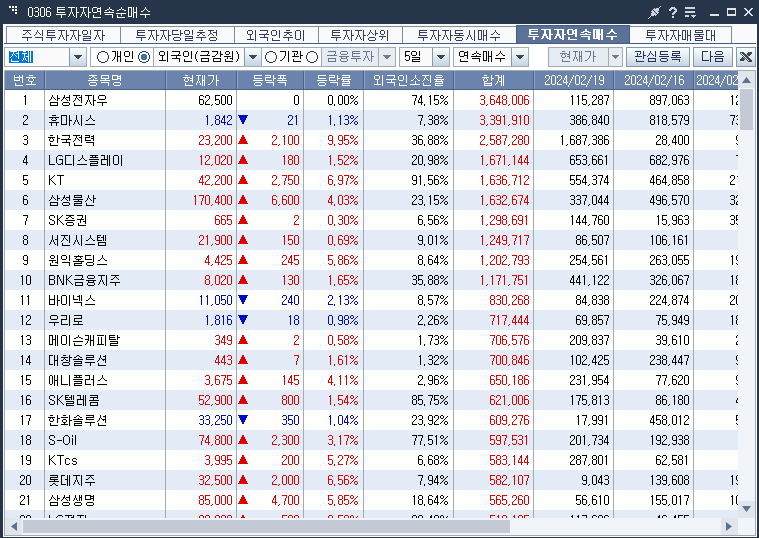This screenshot has width=759, height=538.
Task: Sort by the 등락률 column header
Action: [x=334, y=80]
